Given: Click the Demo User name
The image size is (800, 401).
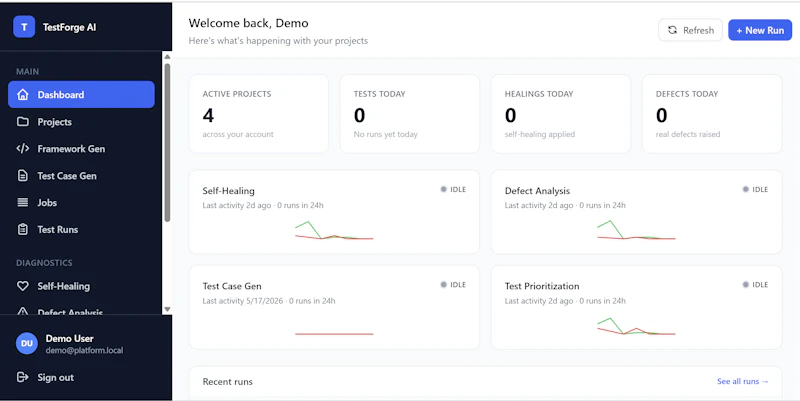Looking at the screenshot, I should (69, 338).
